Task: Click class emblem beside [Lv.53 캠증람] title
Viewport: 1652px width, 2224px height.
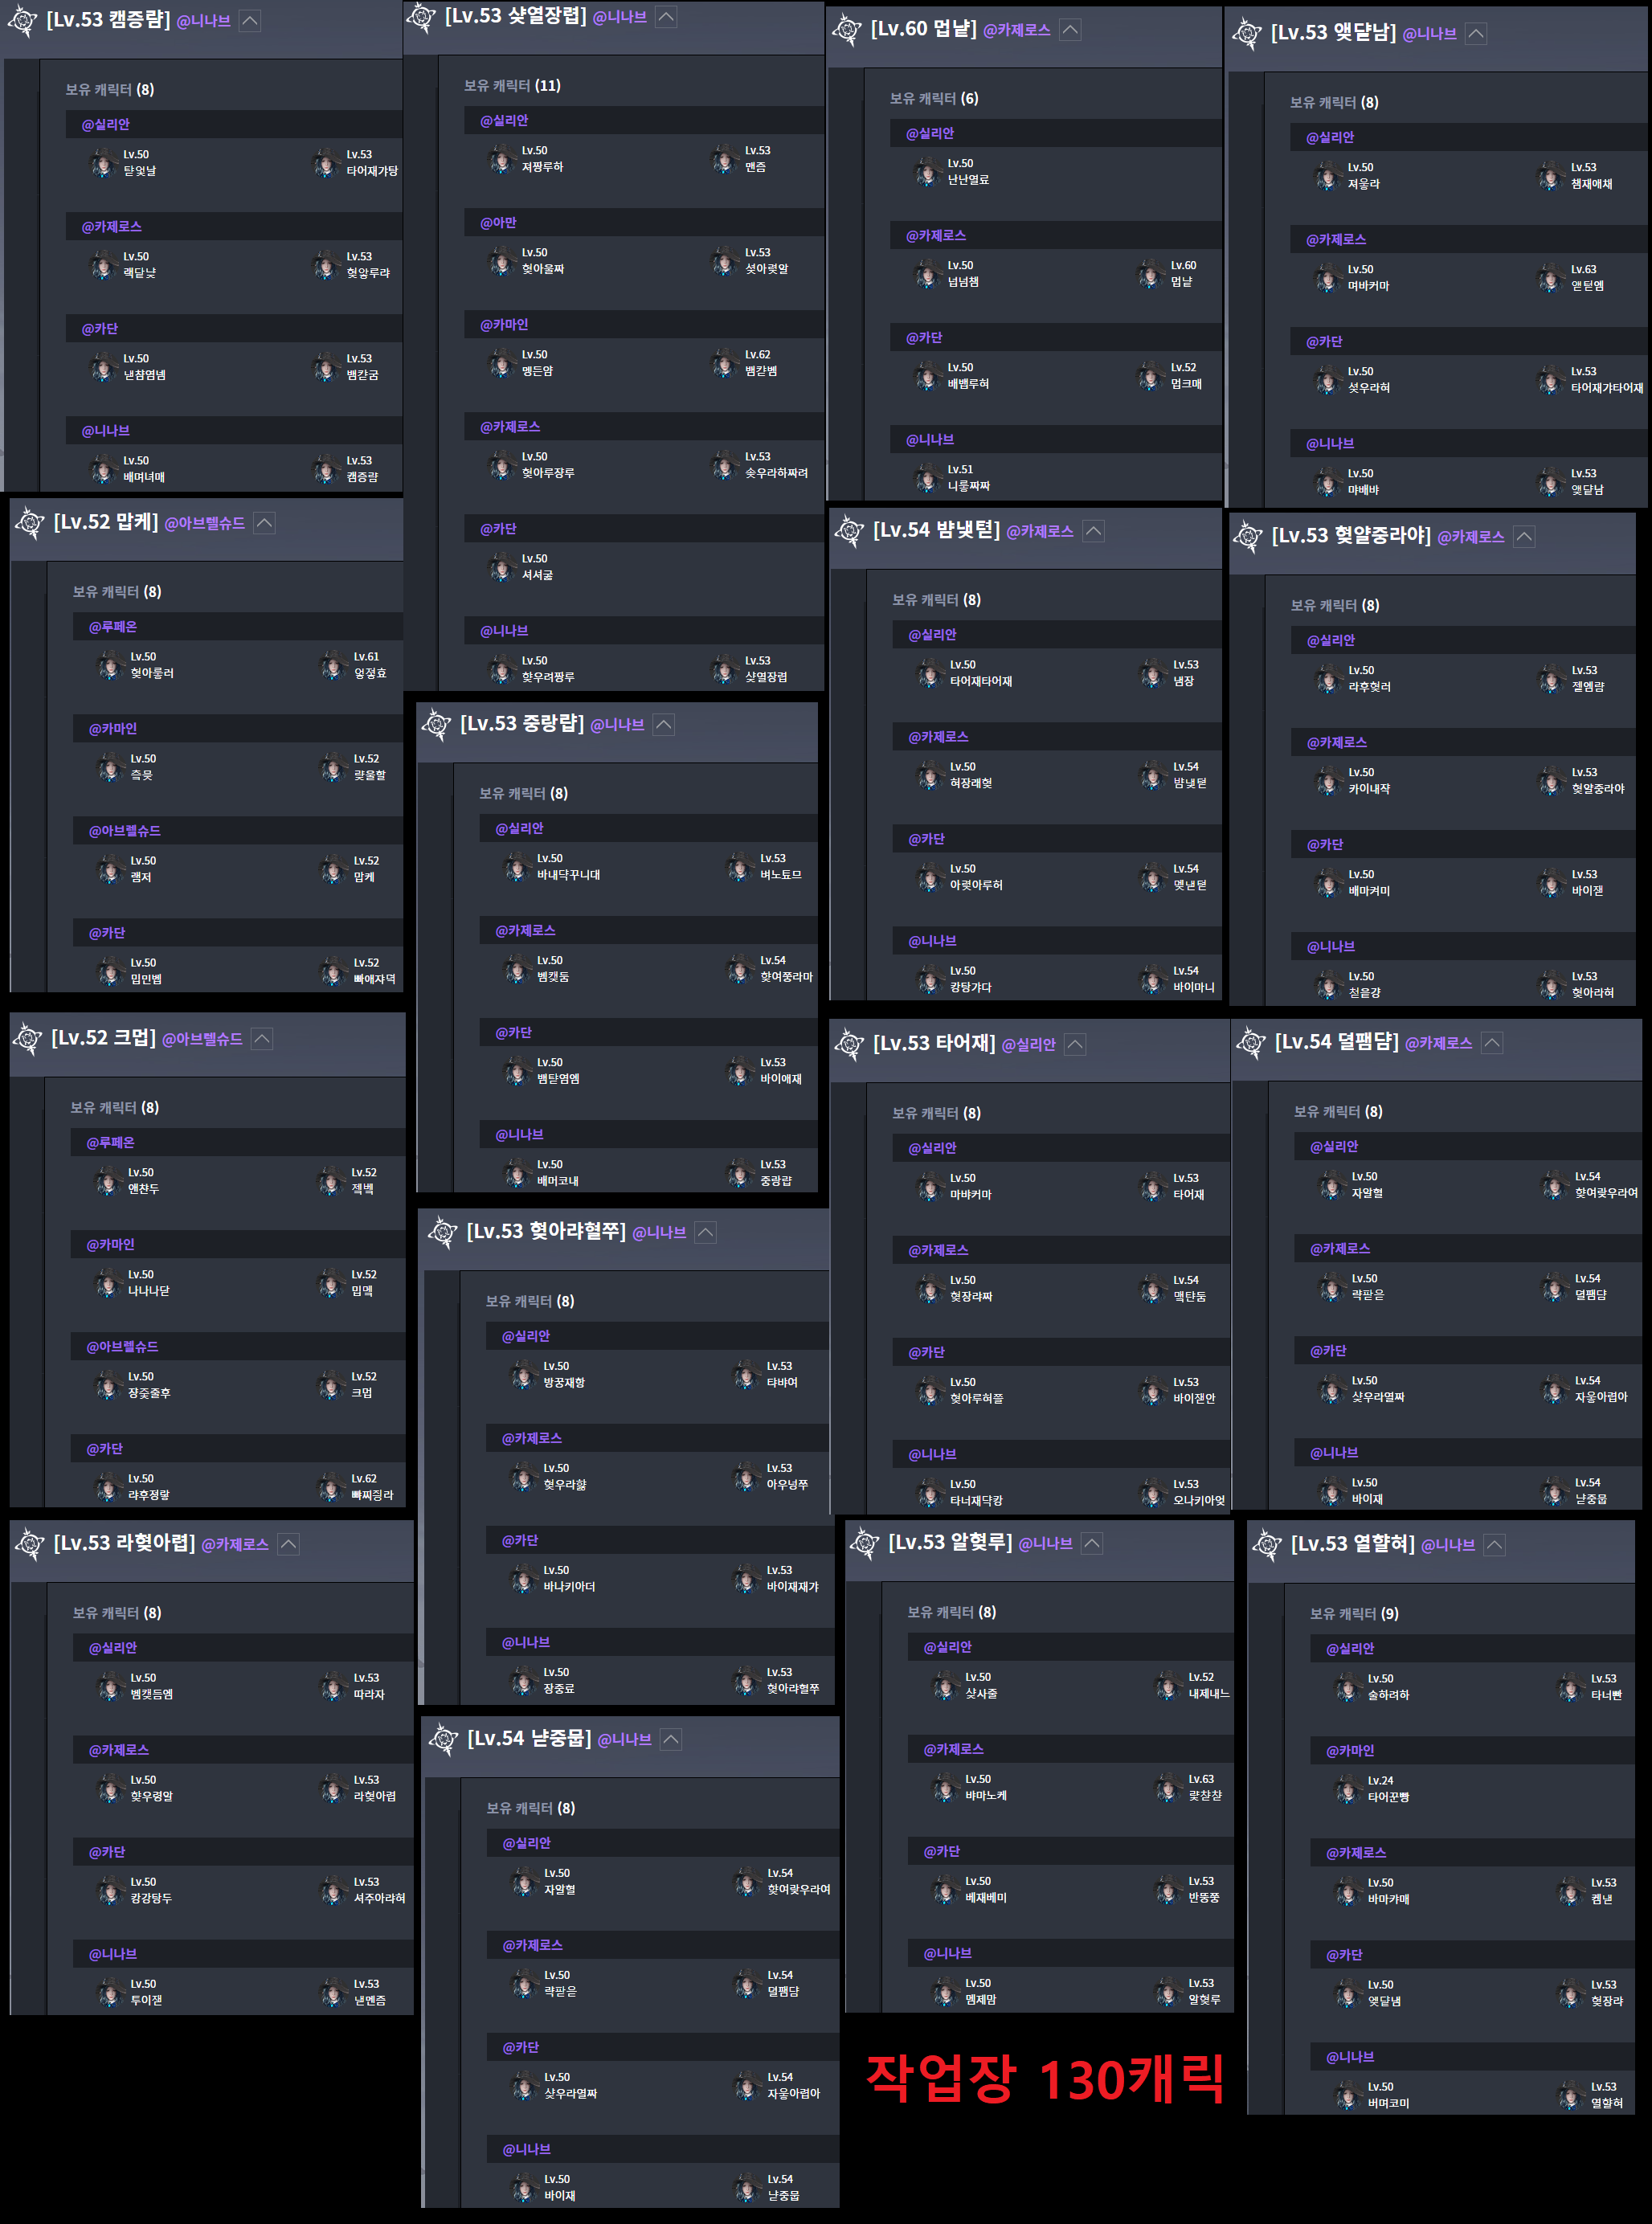Action: point(22,22)
